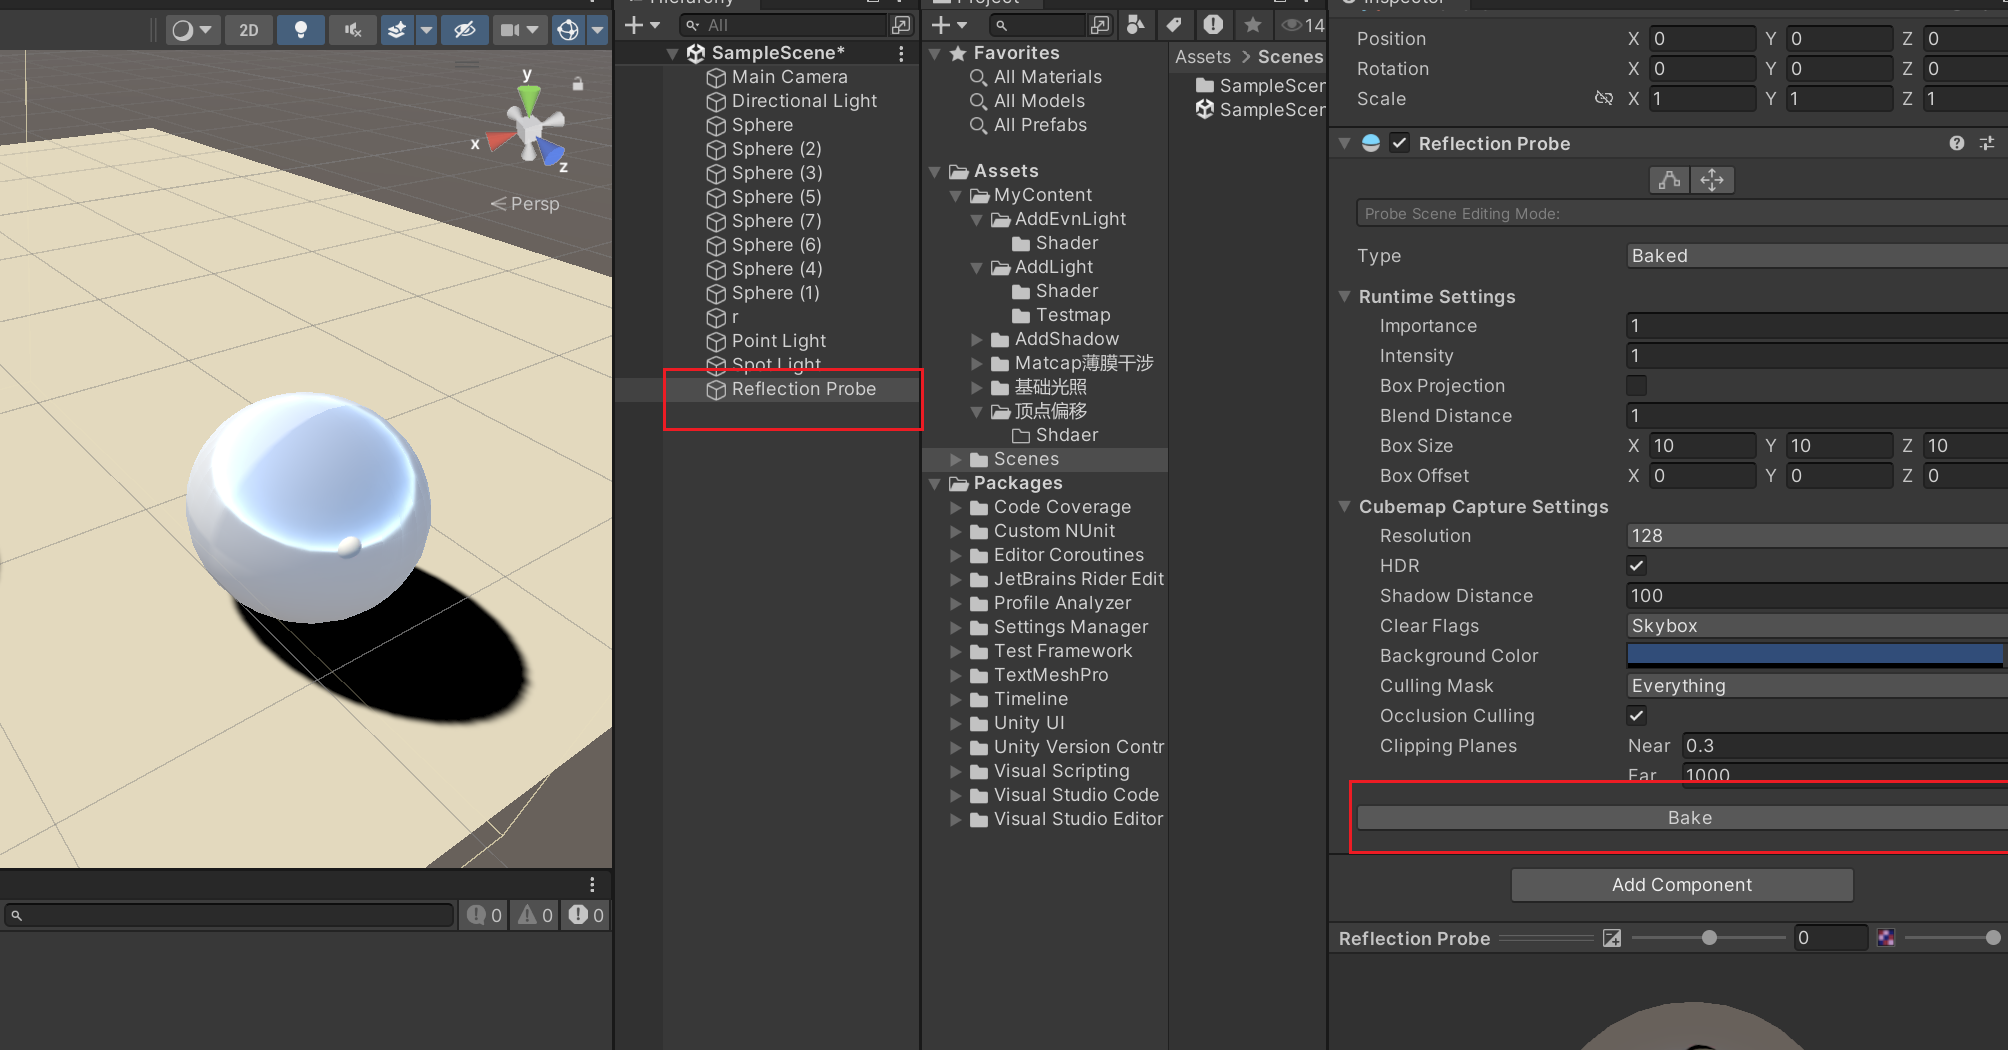Click the probe bounding volume edit icon
This screenshot has width=2008, height=1050.
click(x=1669, y=180)
